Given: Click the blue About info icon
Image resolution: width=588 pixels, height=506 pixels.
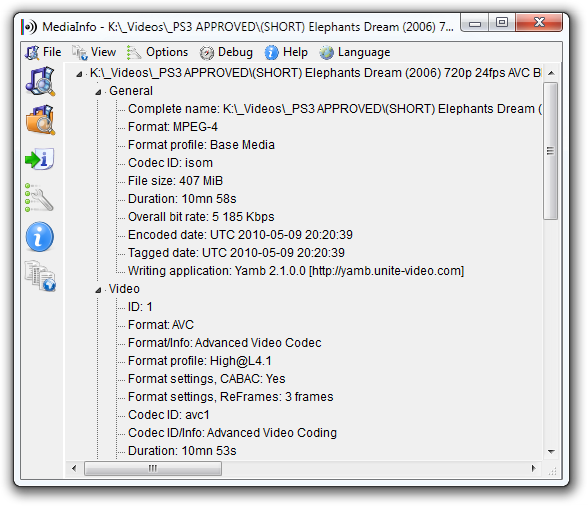Looking at the screenshot, I should click(x=40, y=237).
